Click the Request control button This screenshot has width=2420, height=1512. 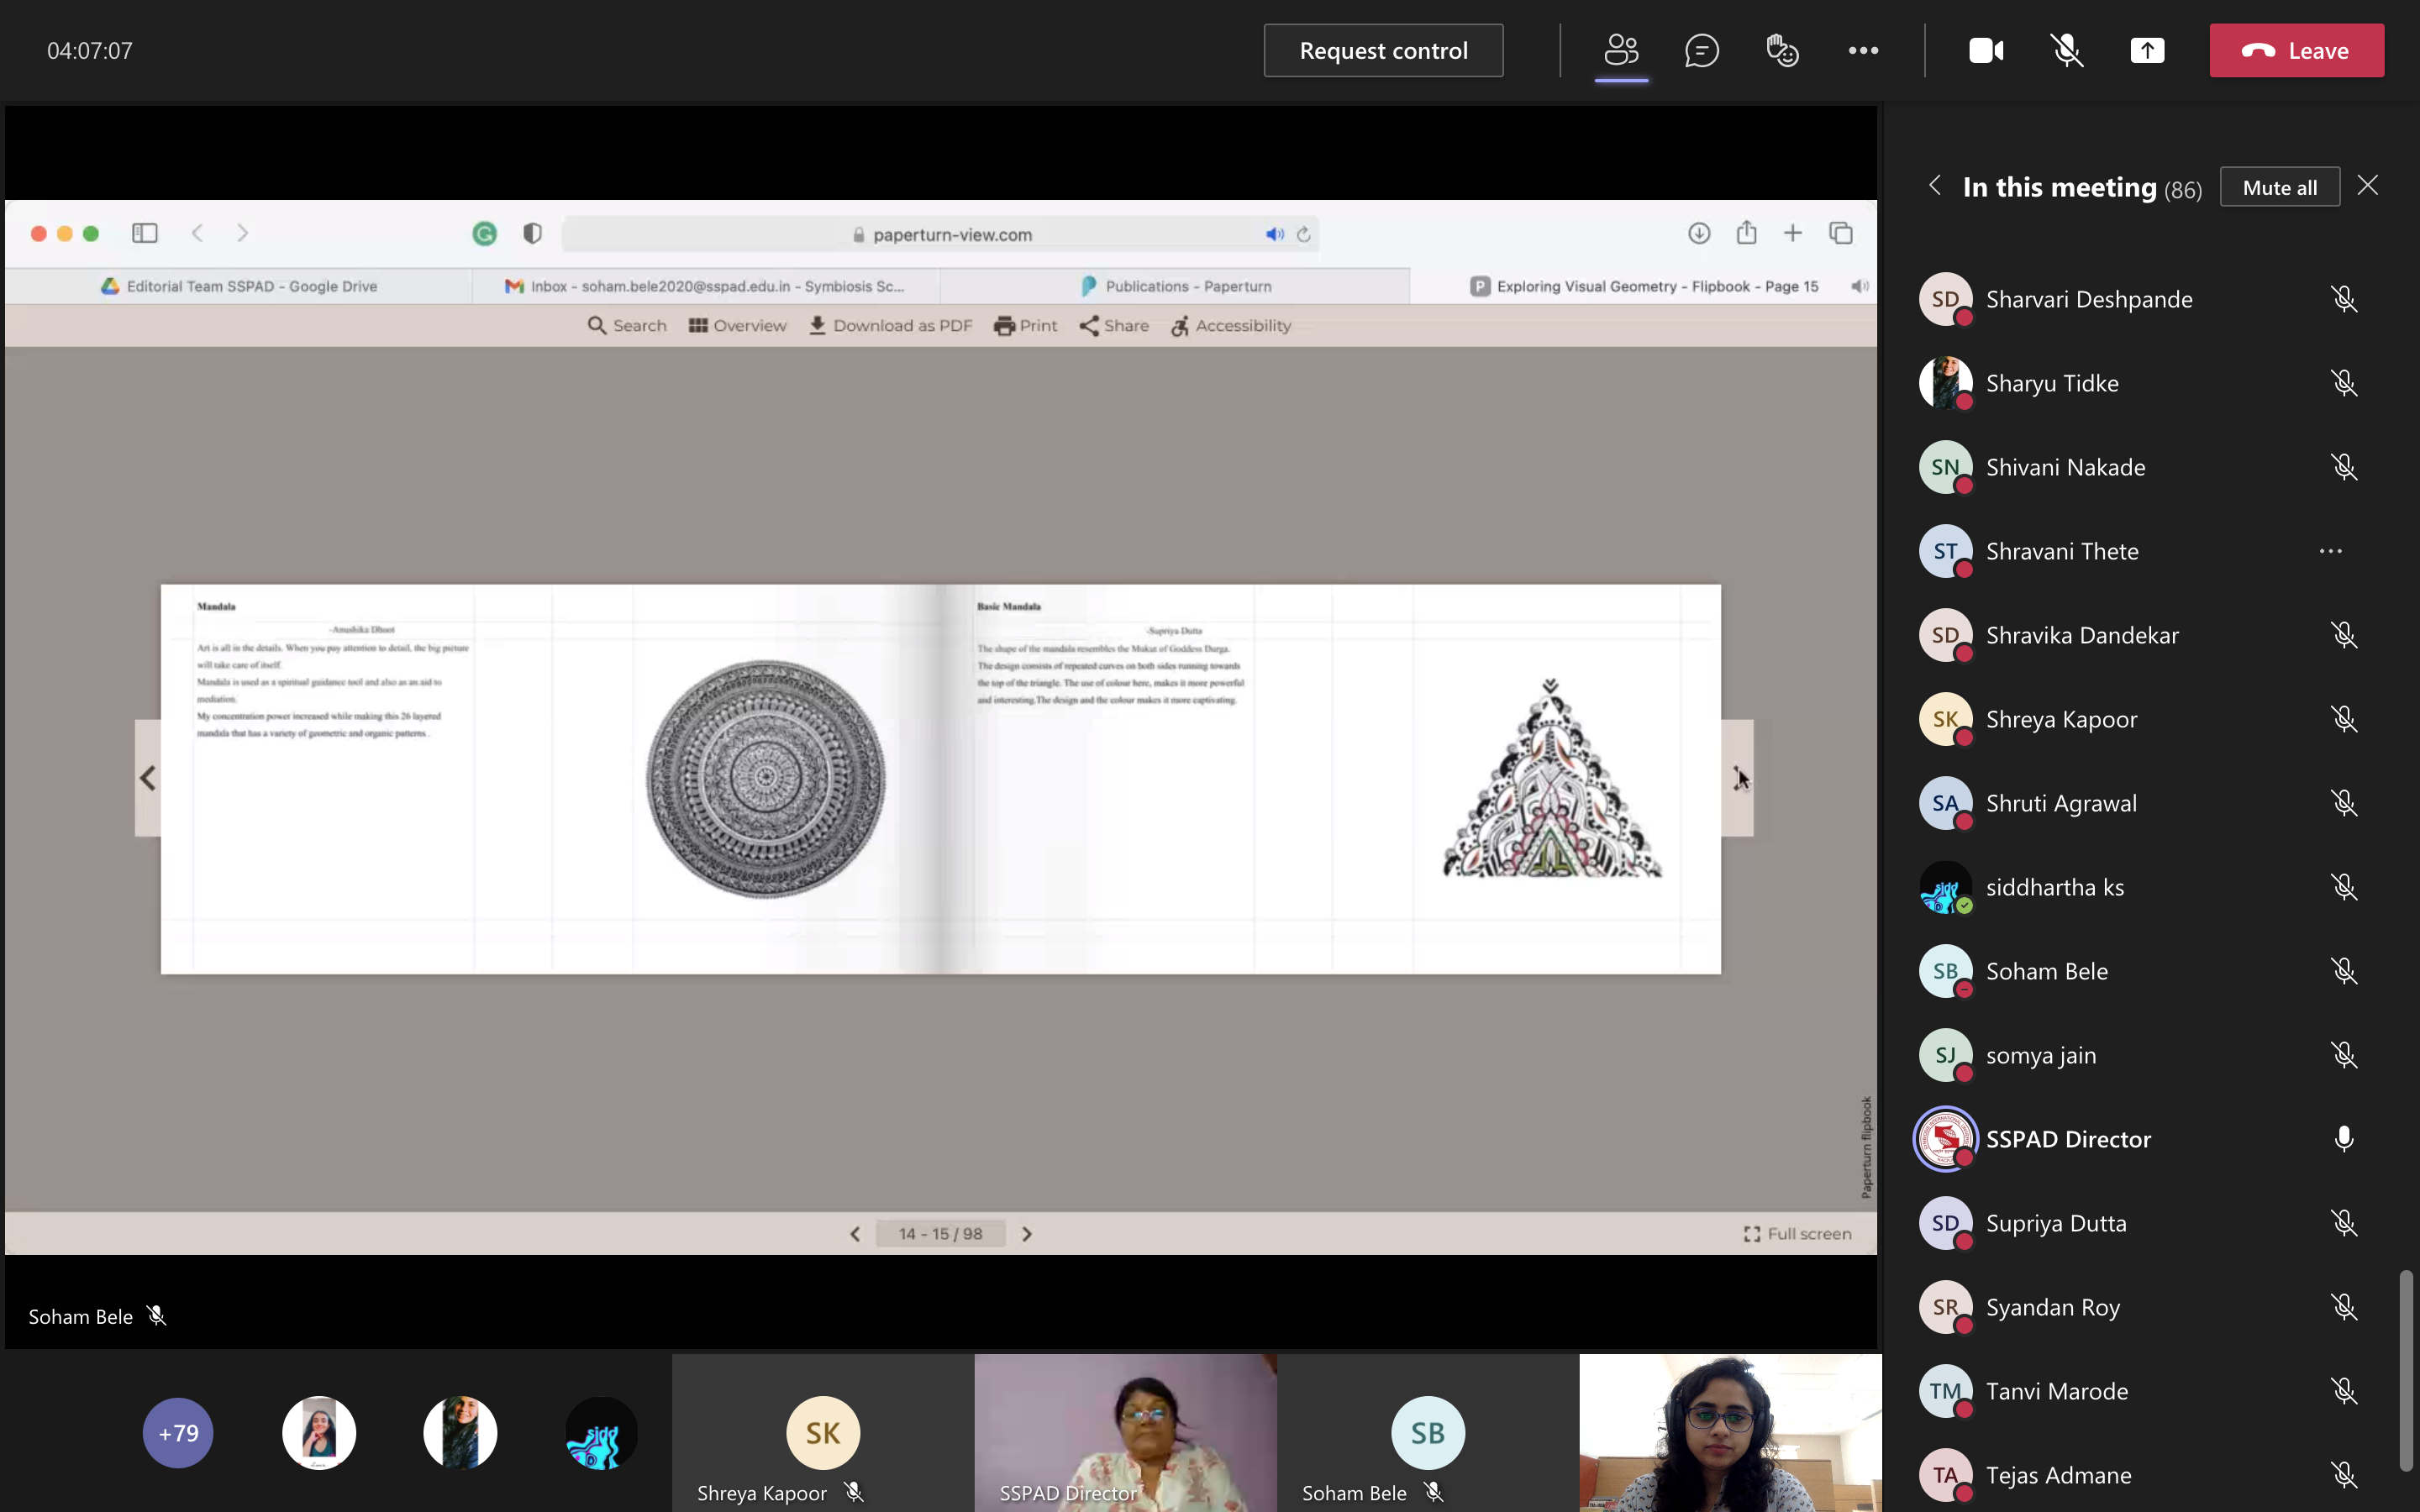pyautogui.click(x=1383, y=50)
